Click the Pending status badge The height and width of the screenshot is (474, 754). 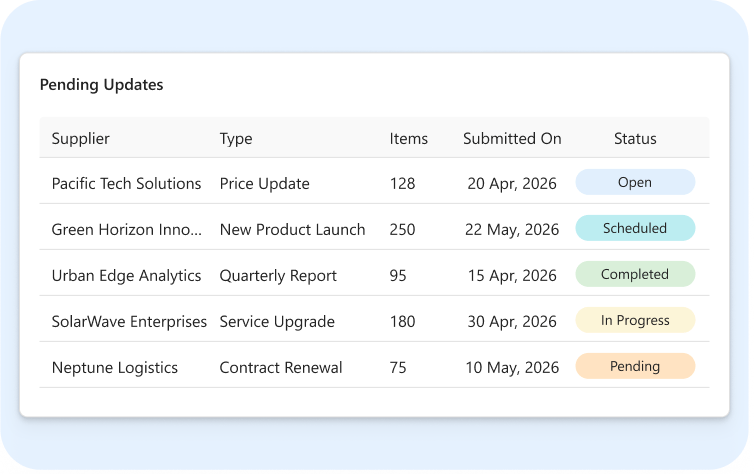635,366
